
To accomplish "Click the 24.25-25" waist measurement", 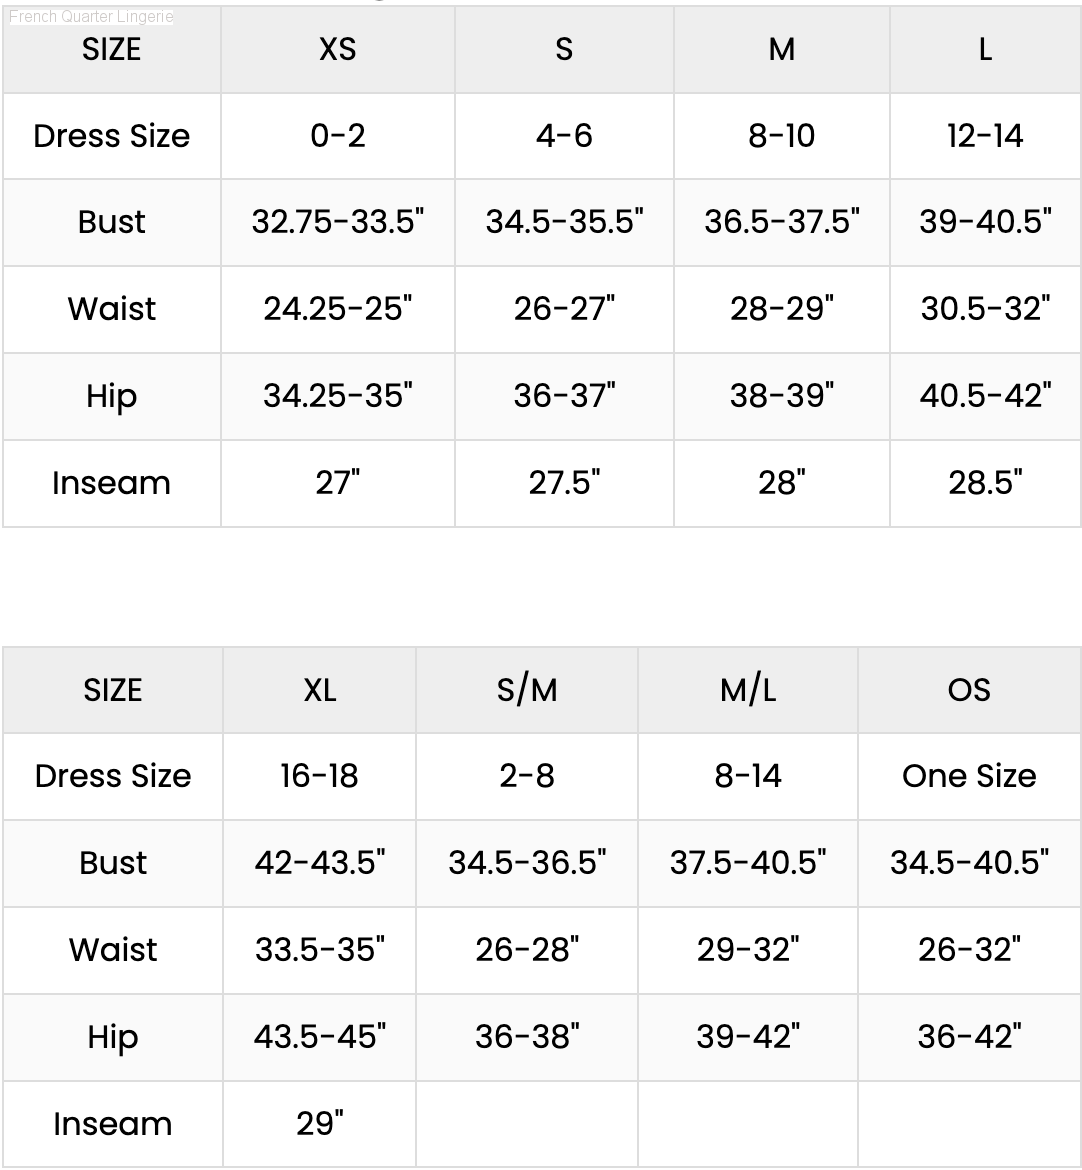I will (x=338, y=309).
